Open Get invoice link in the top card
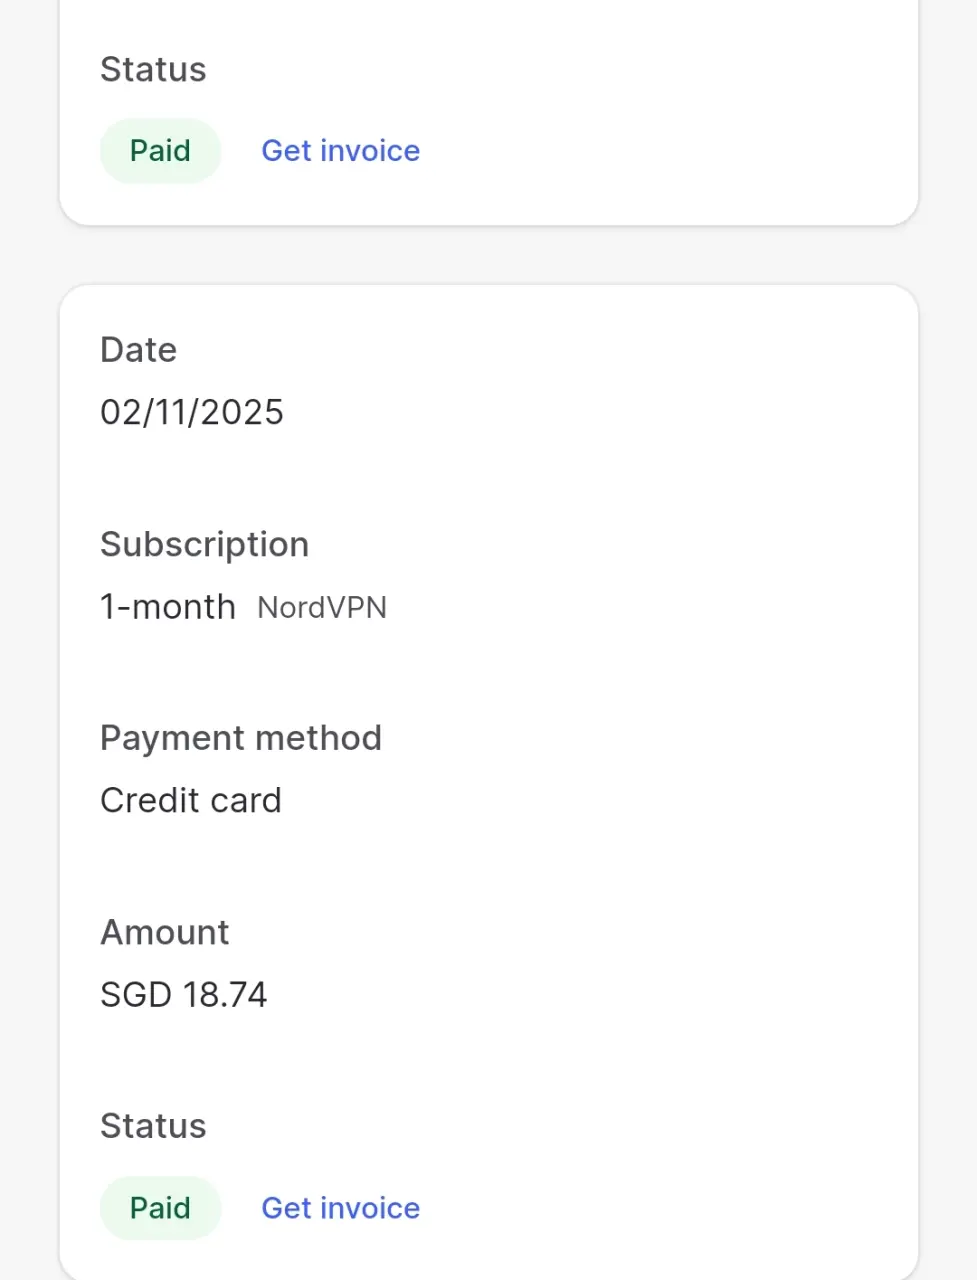 point(340,151)
